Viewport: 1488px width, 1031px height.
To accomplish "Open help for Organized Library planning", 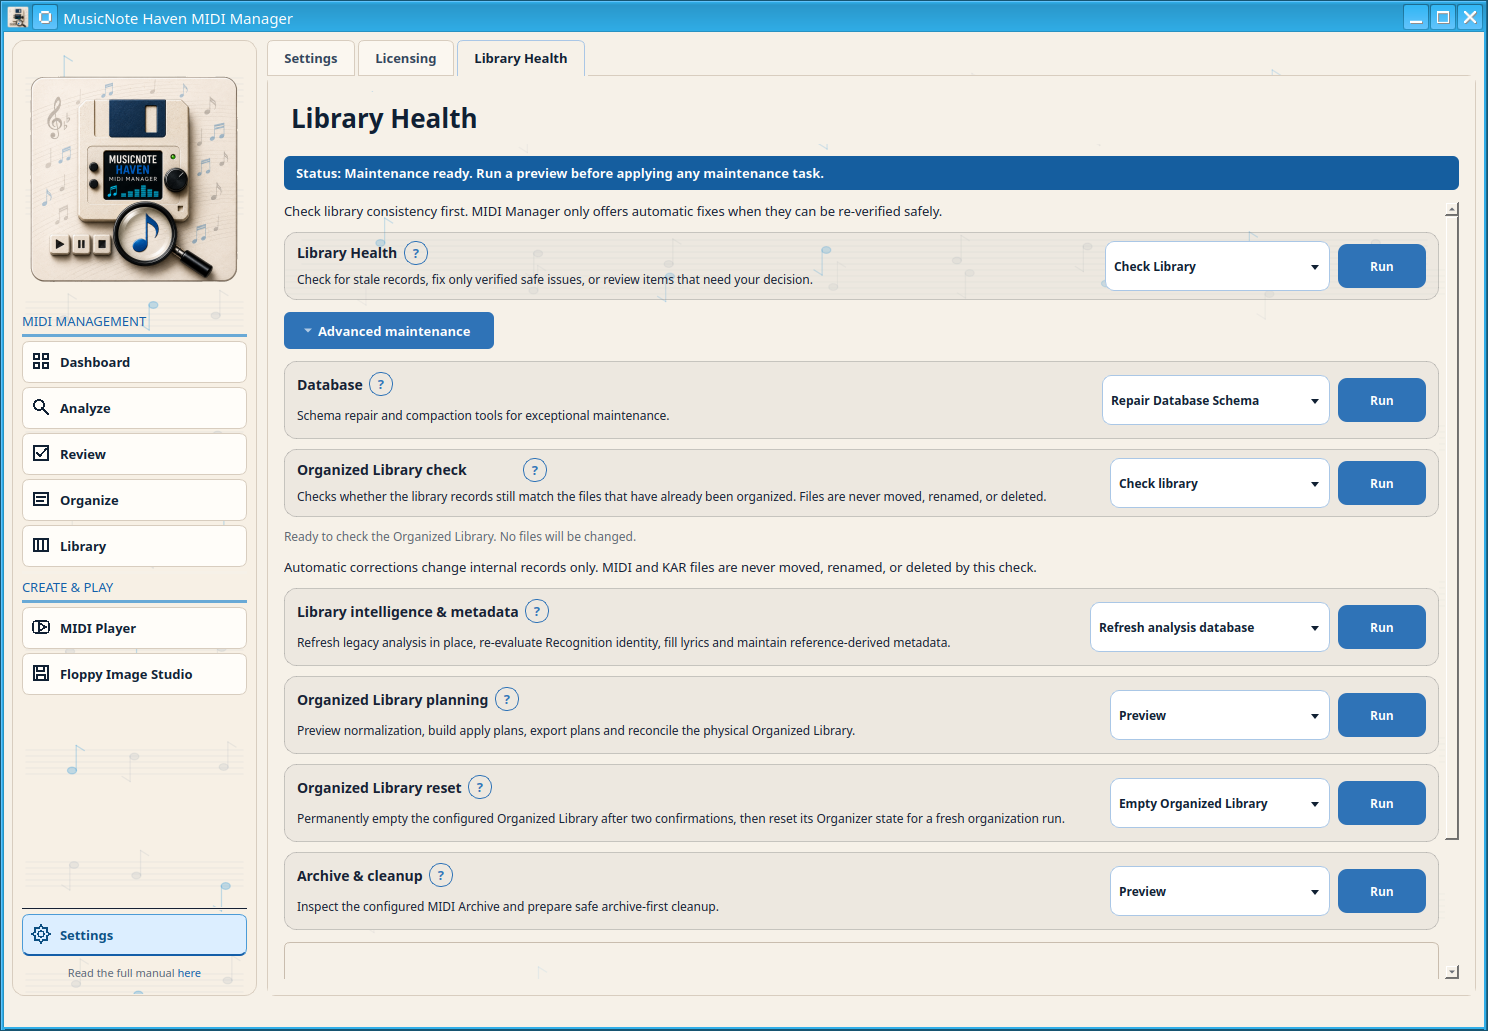I will point(507,699).
